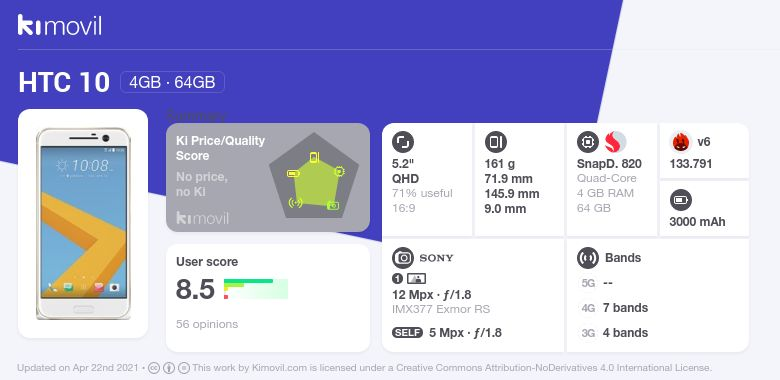This screenshot has width=780, height=380.
Task: Click the HTC 10 title
Action: (64, 82)
